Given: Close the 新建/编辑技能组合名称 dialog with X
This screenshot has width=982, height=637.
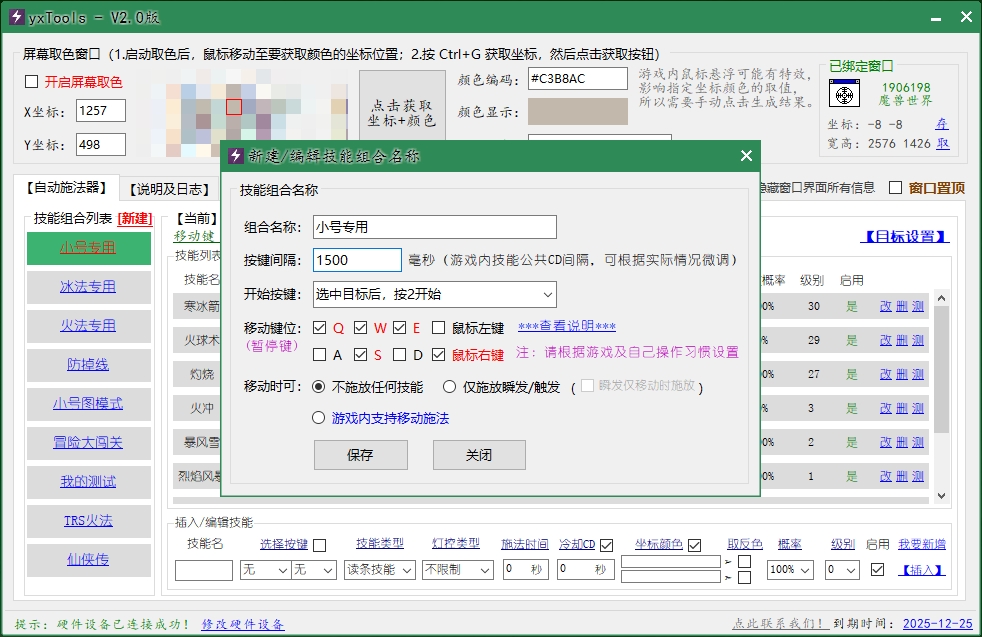Looking at the screenshot, I should [x=745, y=156].
